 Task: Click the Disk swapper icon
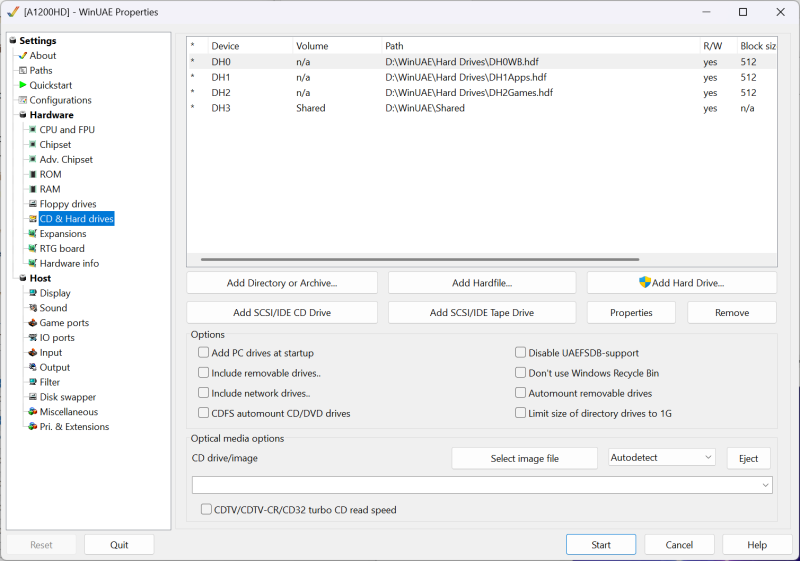tap(33, 396)
